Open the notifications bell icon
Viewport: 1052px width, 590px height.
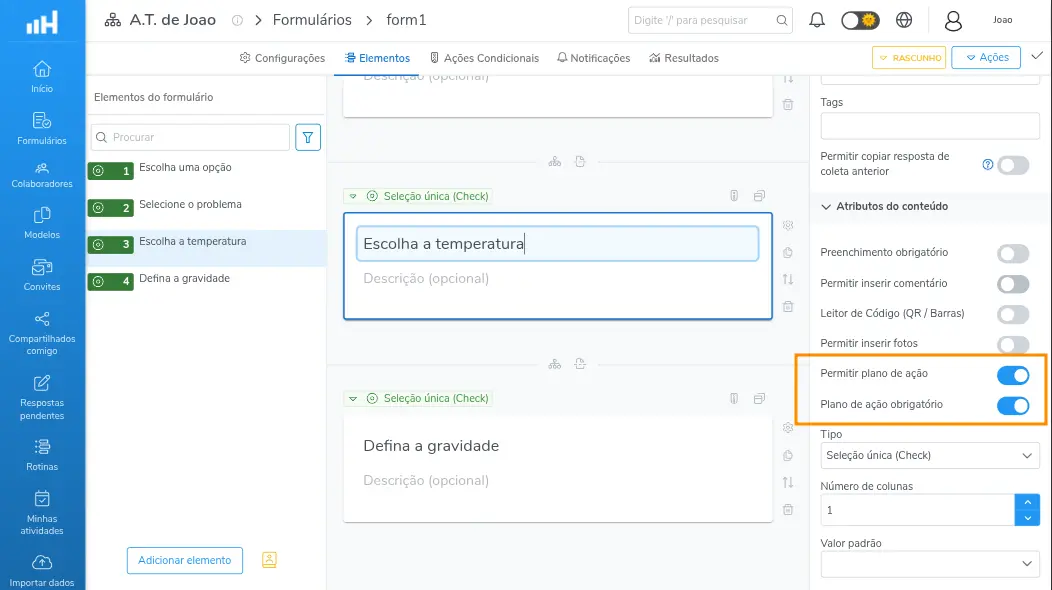coord(817,20)
